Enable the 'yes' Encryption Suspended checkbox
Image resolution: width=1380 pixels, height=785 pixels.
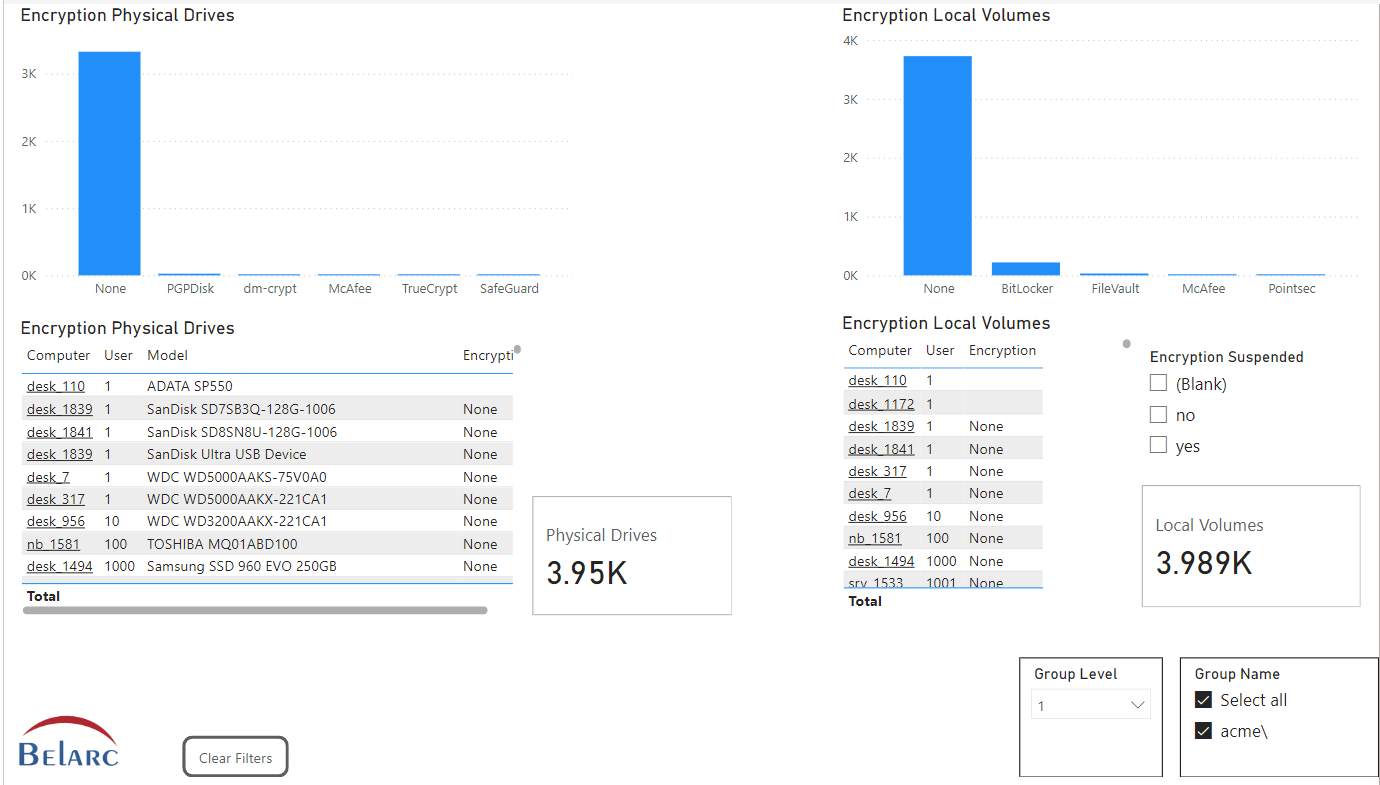[x=1159, y=446]
